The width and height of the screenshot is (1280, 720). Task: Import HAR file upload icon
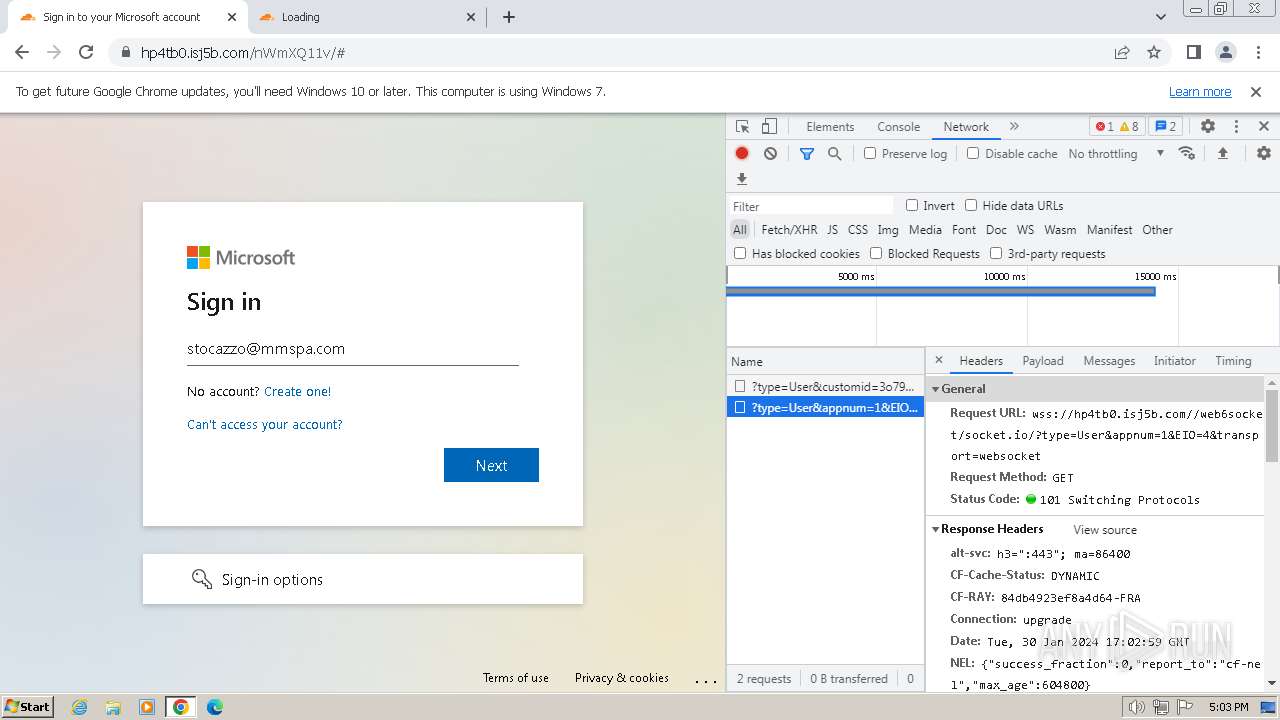[x=1222, y=153]
